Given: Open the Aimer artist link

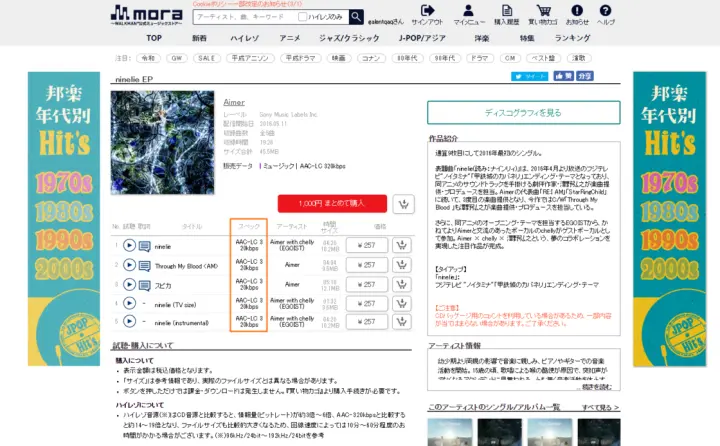Looking at the screenshot, I should coord(234,102).
